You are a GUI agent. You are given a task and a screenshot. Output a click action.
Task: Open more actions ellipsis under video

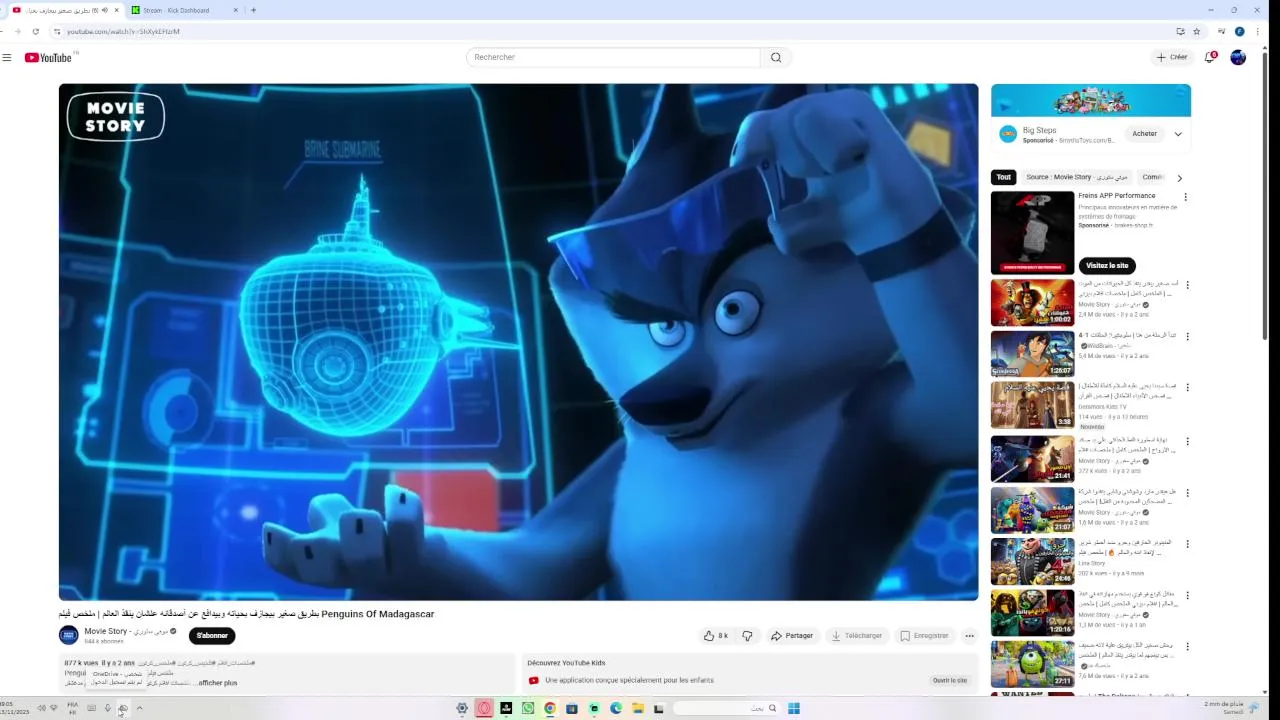coord(969,635)
